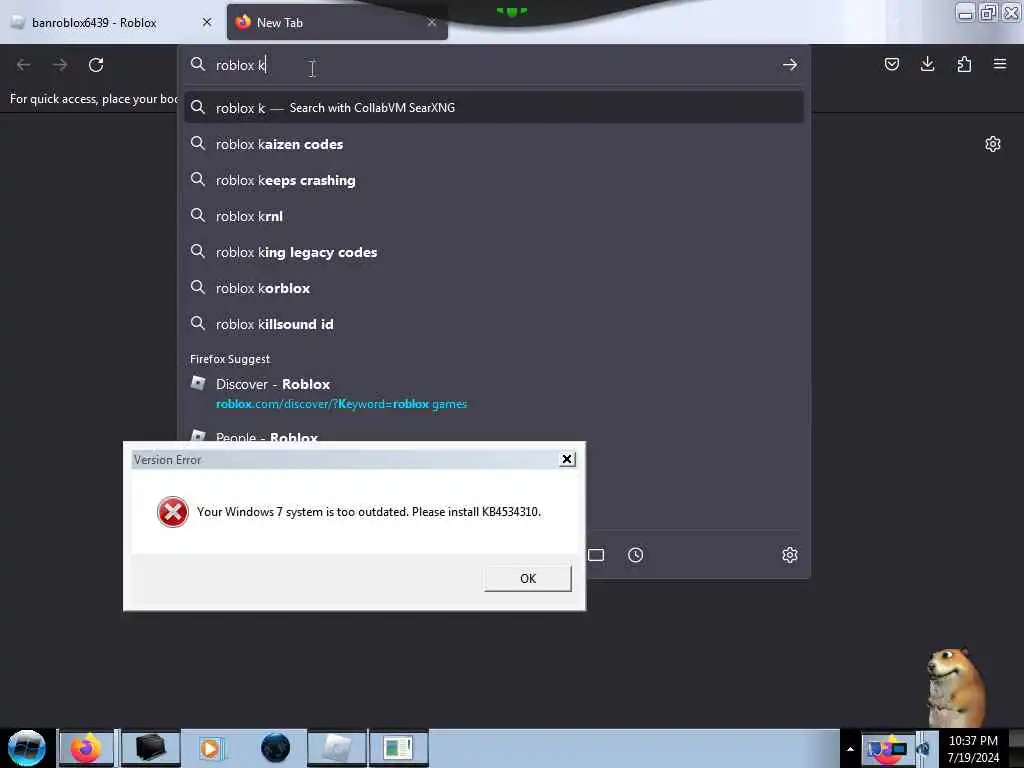1024x768 pixels.
Task: Open the Roblox taskbar icon
Action: point(337,748)
